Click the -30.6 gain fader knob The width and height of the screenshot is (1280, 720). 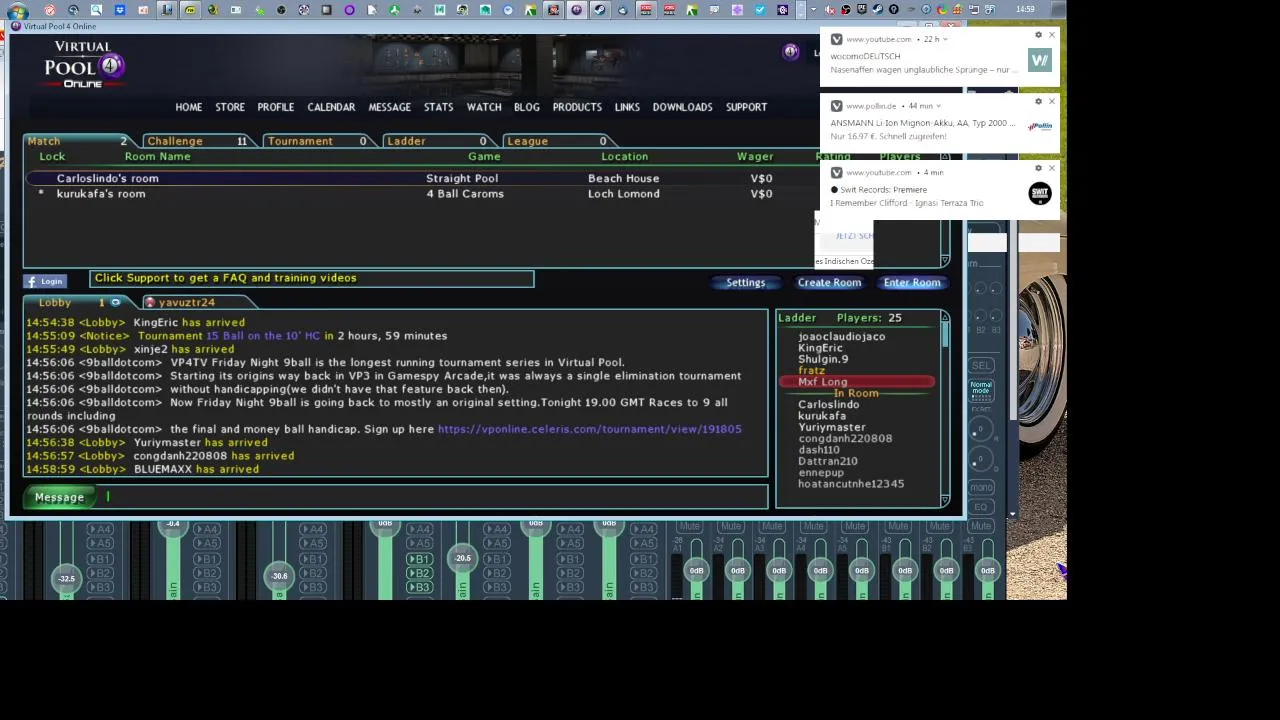279,575
